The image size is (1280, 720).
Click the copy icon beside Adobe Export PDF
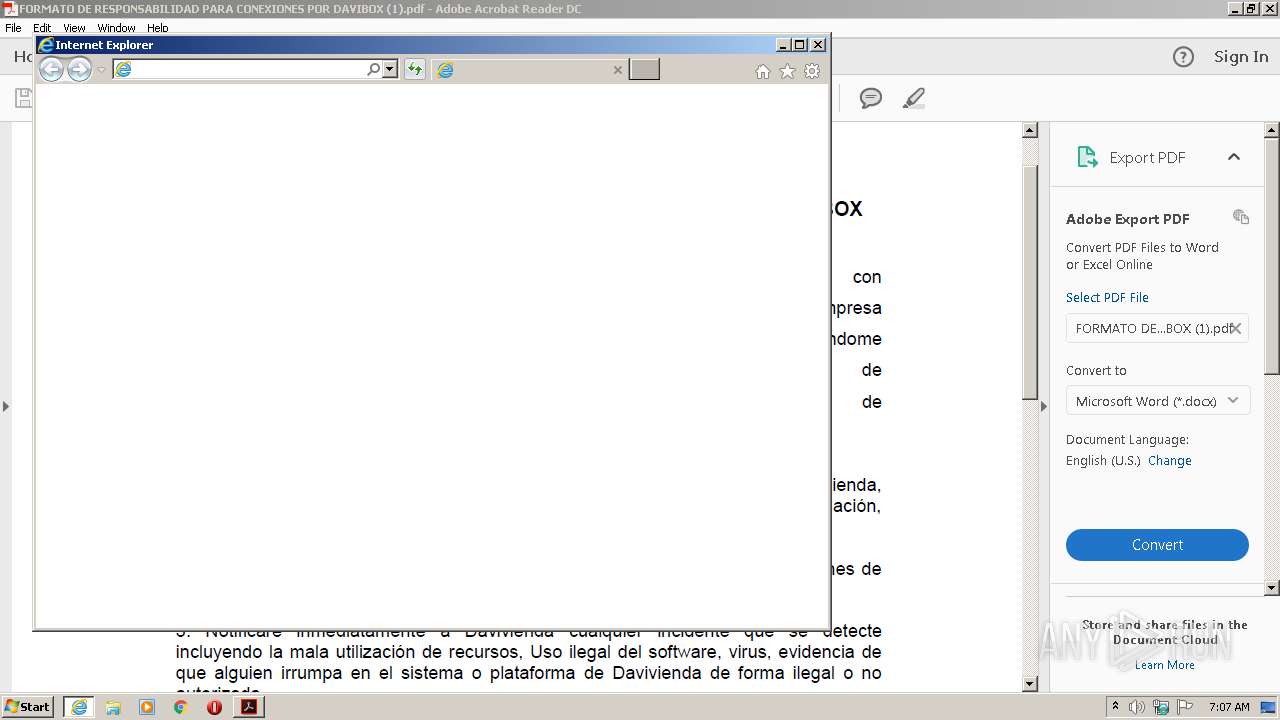pyautogui.click(x=1241, y=217)
